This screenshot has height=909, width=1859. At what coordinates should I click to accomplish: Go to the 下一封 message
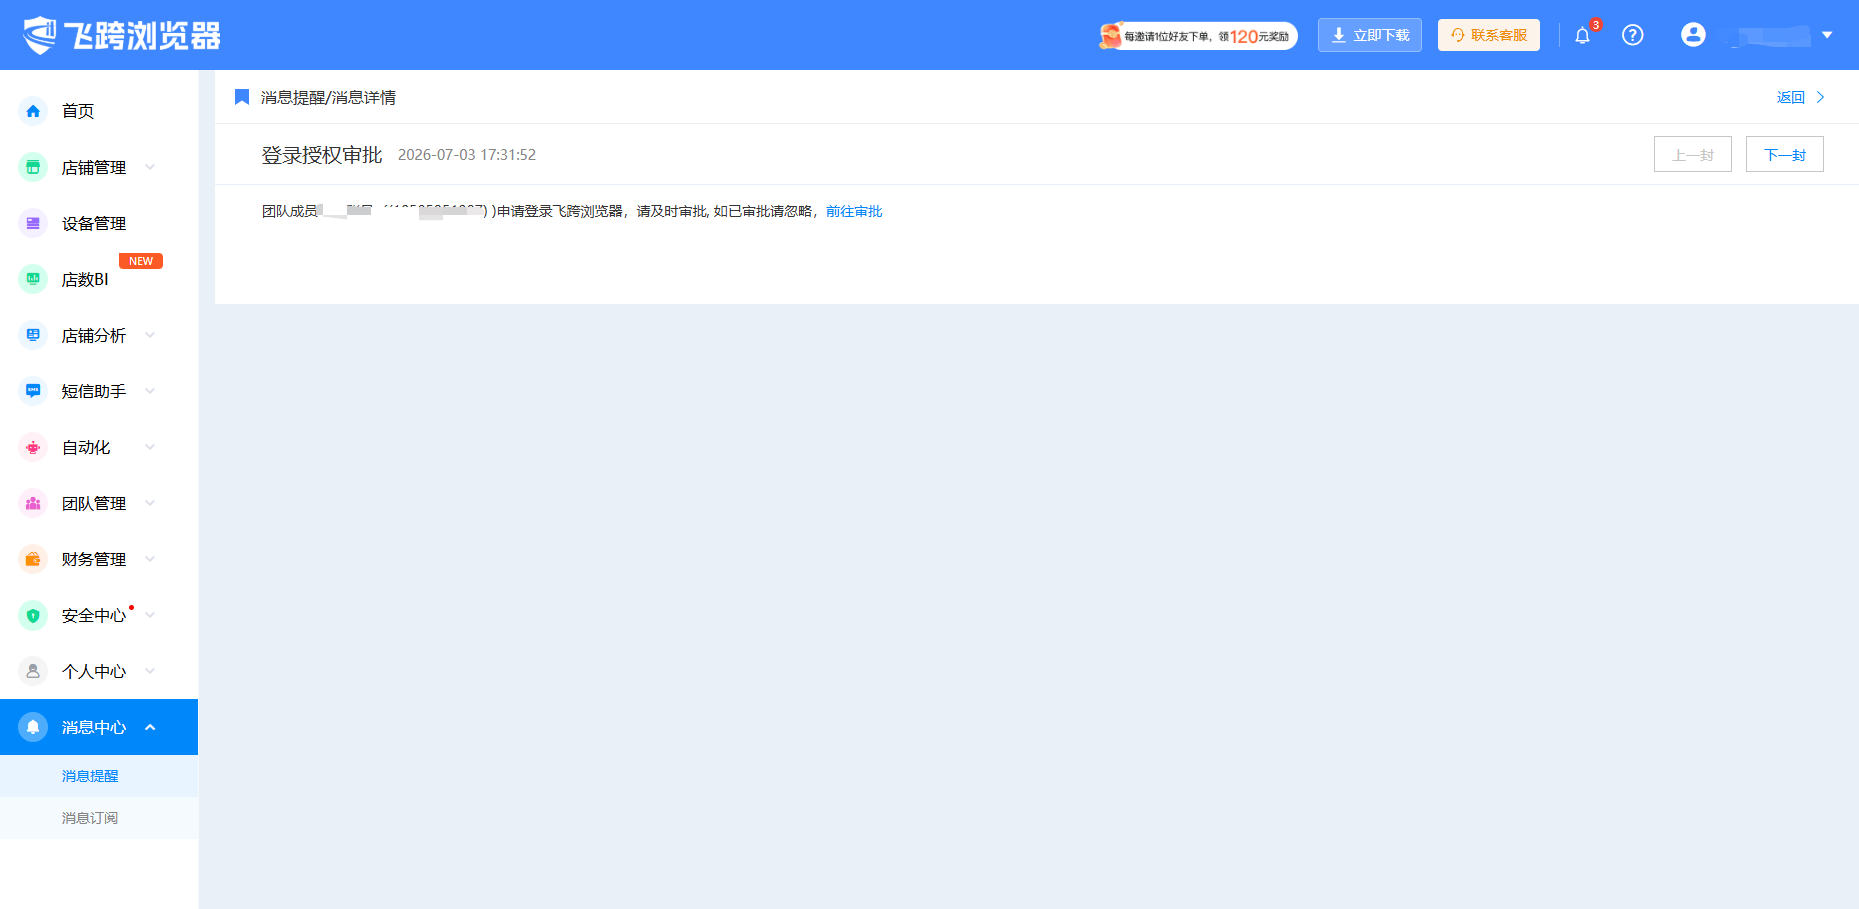point(1784,154)
